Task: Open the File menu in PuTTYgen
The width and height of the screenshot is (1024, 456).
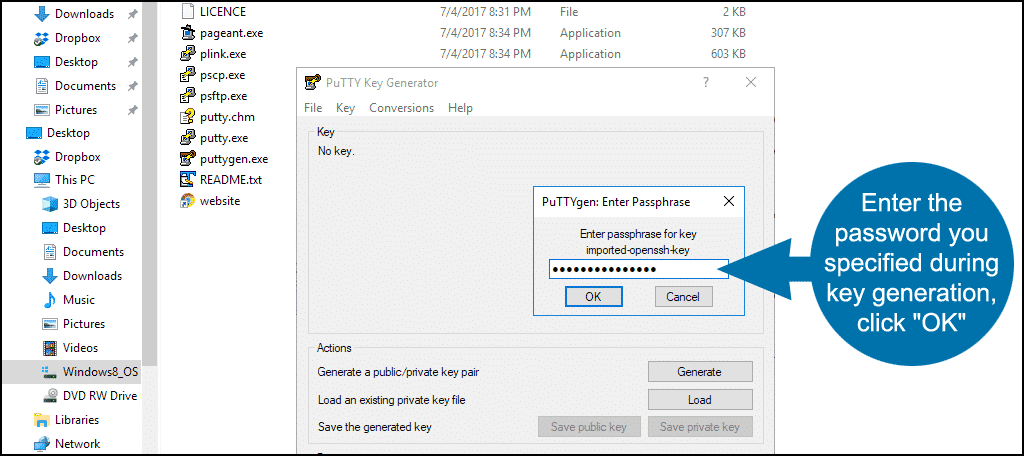Action: (313, 108)
